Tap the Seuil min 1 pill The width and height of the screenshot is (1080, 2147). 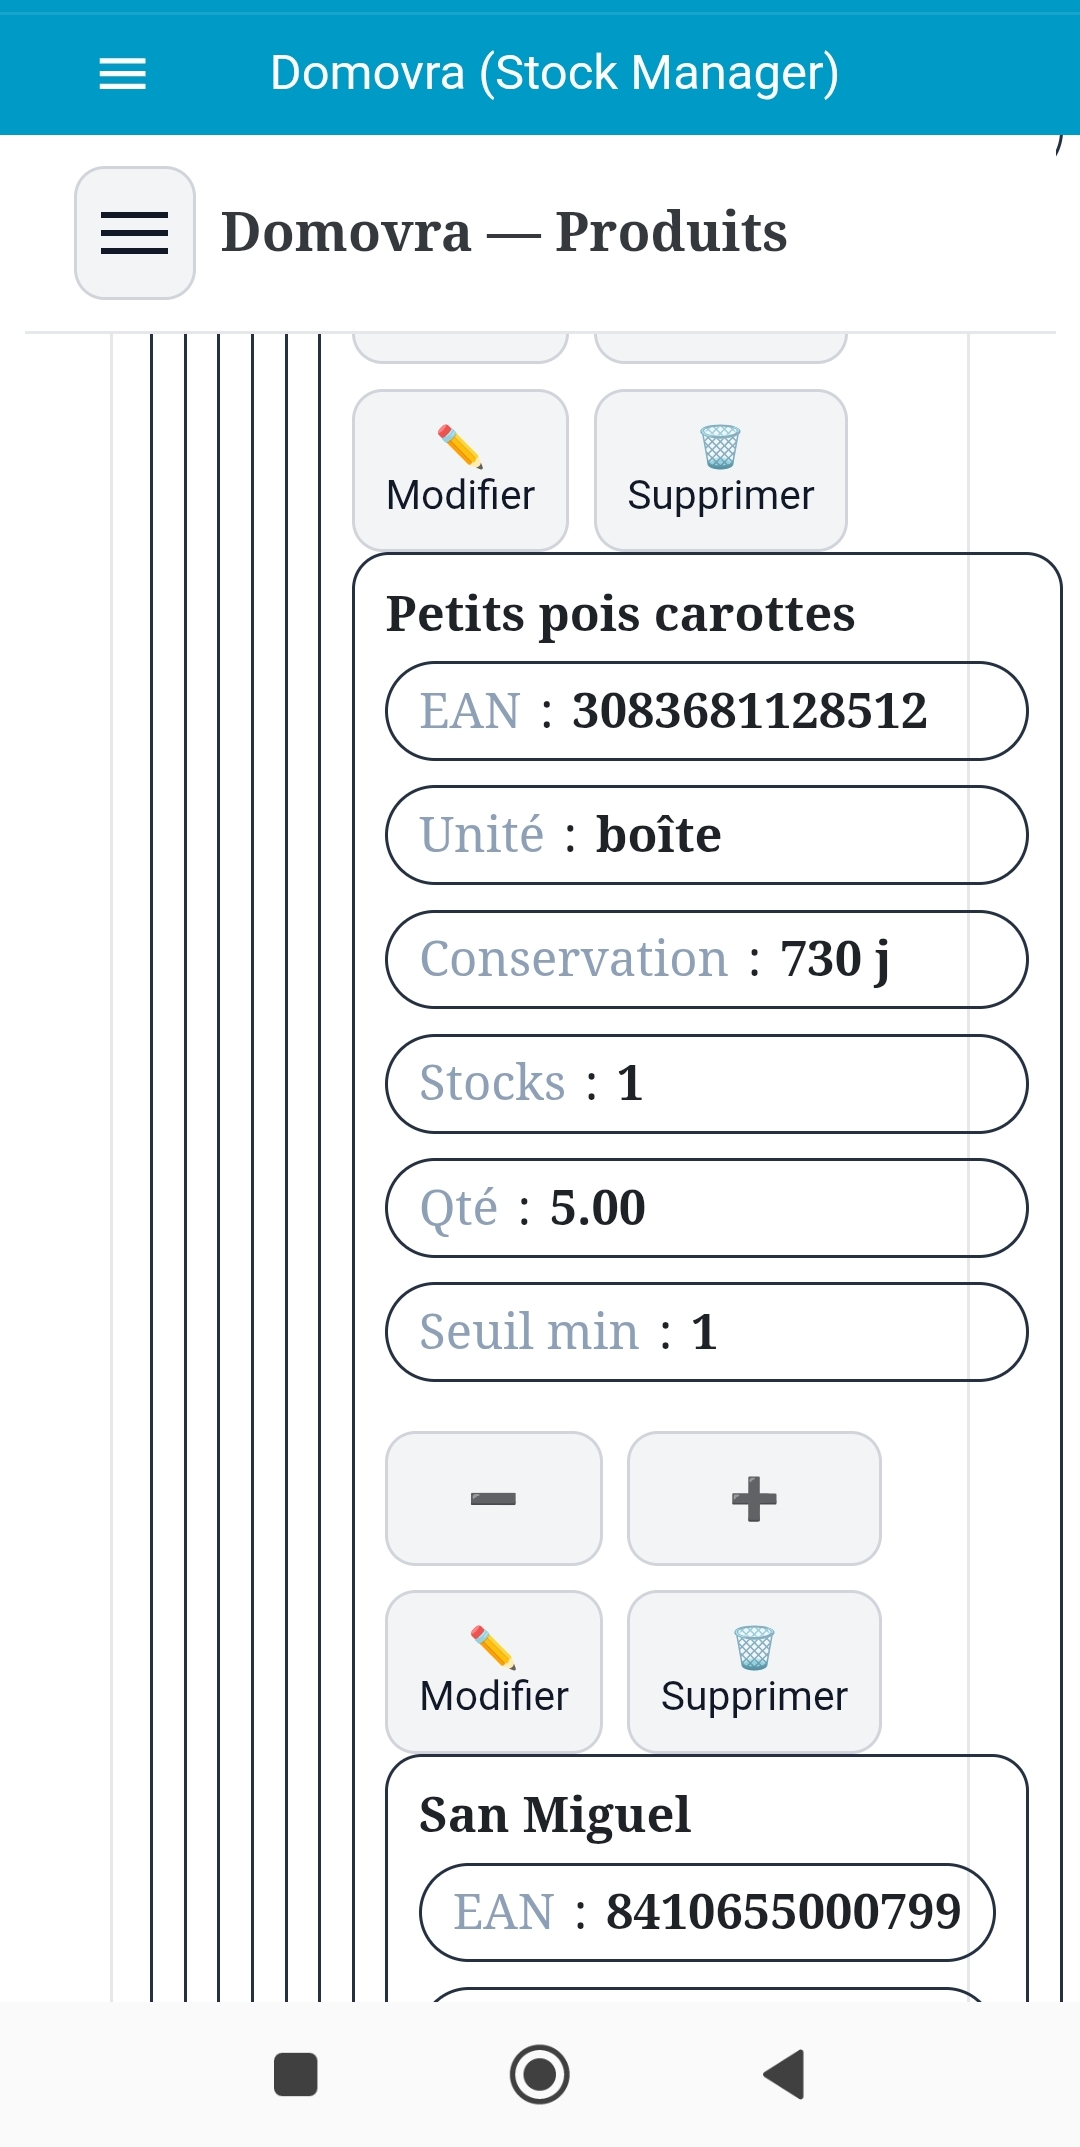(x=706, y=1331)
